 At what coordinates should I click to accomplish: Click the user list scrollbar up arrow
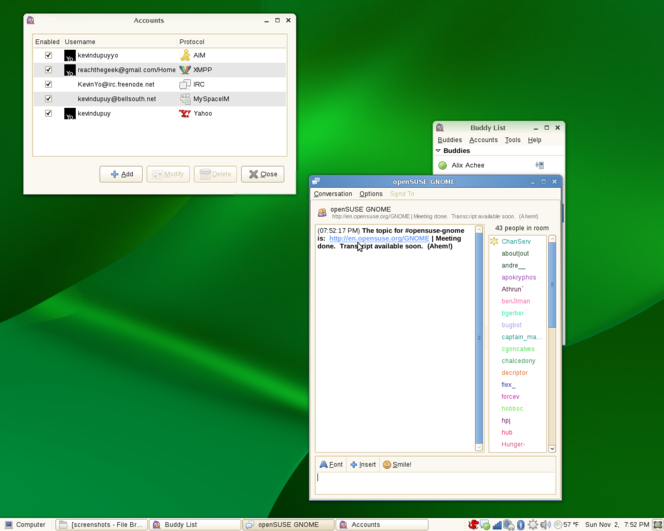click(552, 239)
